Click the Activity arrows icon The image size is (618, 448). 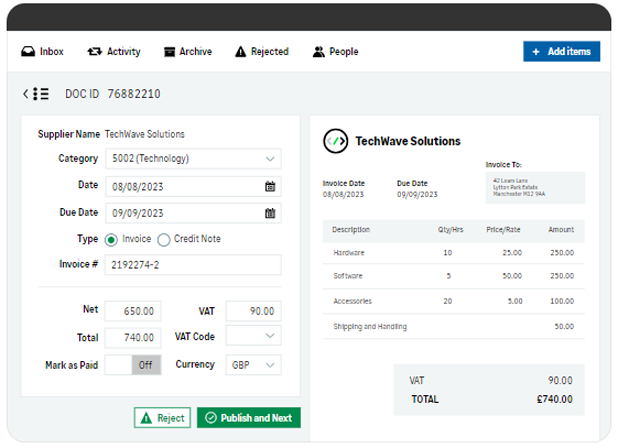pyautogui.click(x=95, y=52)
